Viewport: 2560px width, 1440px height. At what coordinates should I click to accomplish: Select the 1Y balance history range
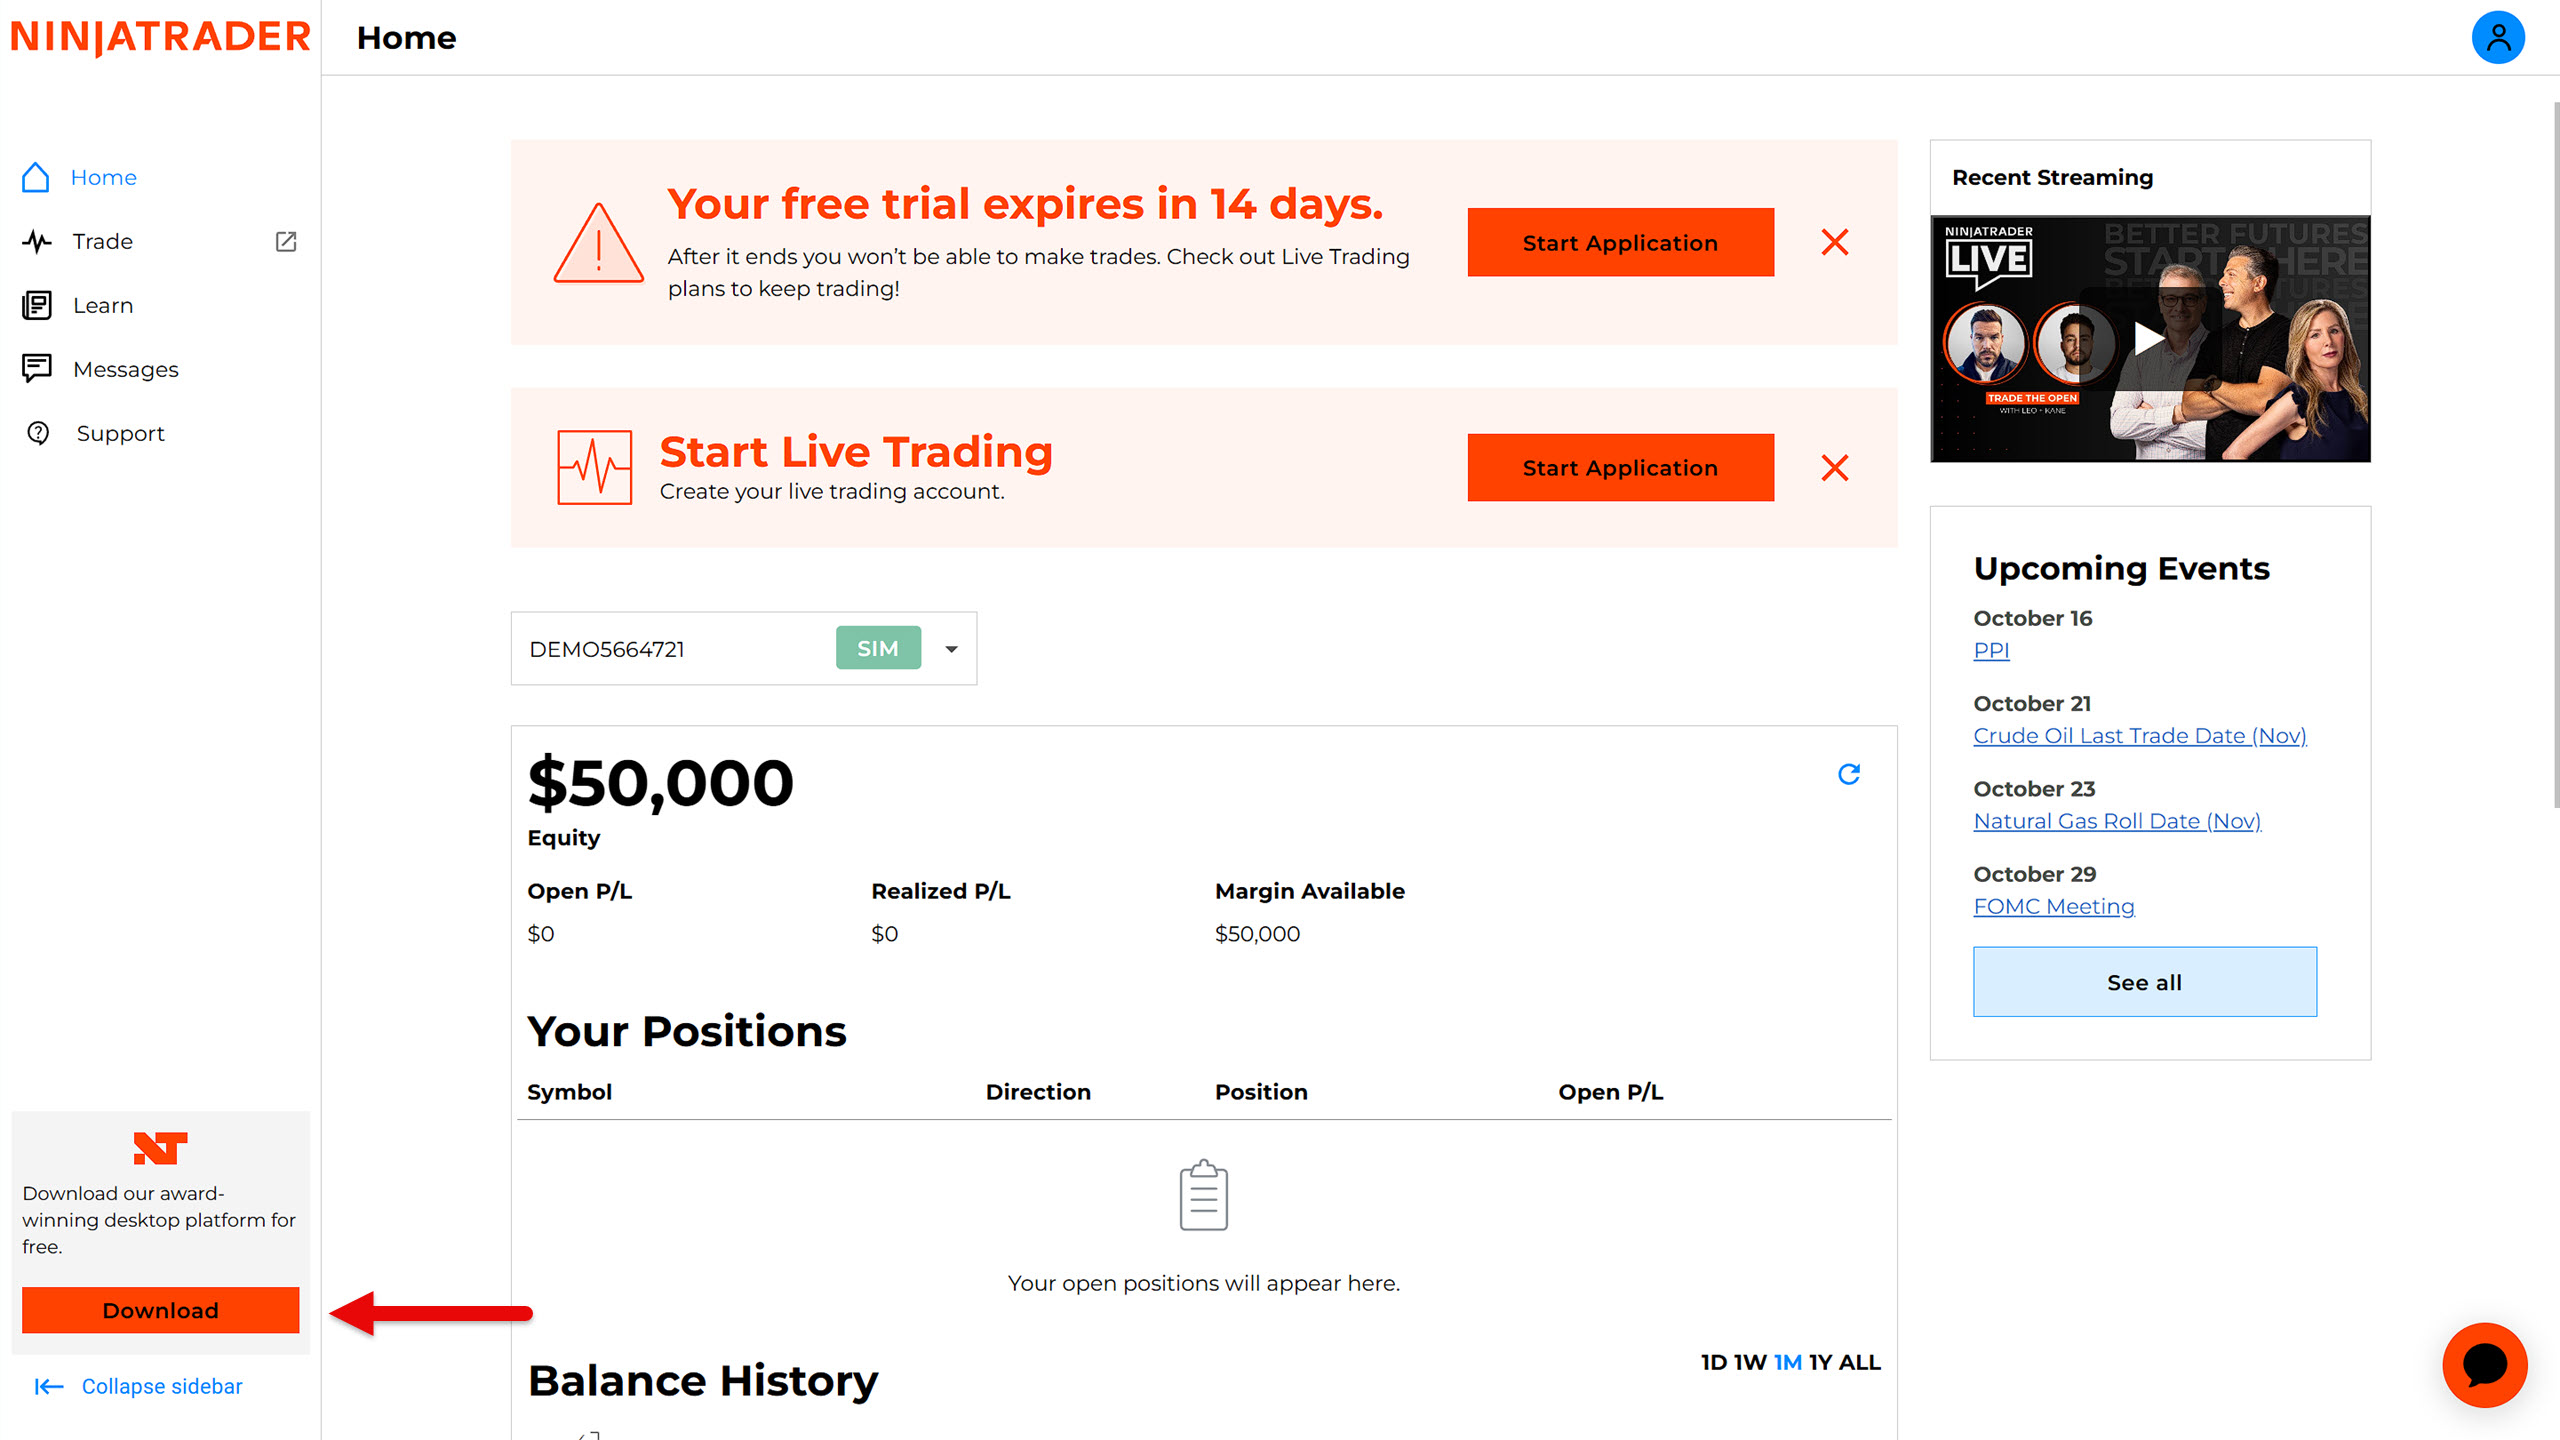1821,1362
